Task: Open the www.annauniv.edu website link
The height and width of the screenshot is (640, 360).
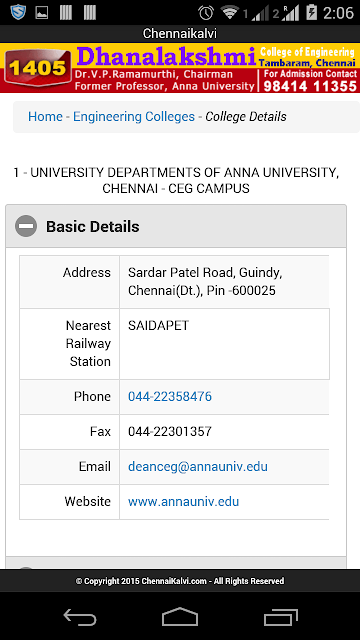Action: (183, 501)
